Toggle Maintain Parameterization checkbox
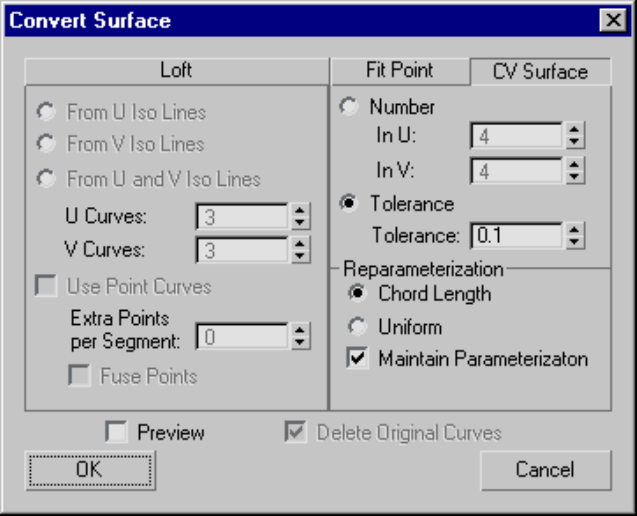Viewport: 637px width, 516px height. [x=357, y=358]
